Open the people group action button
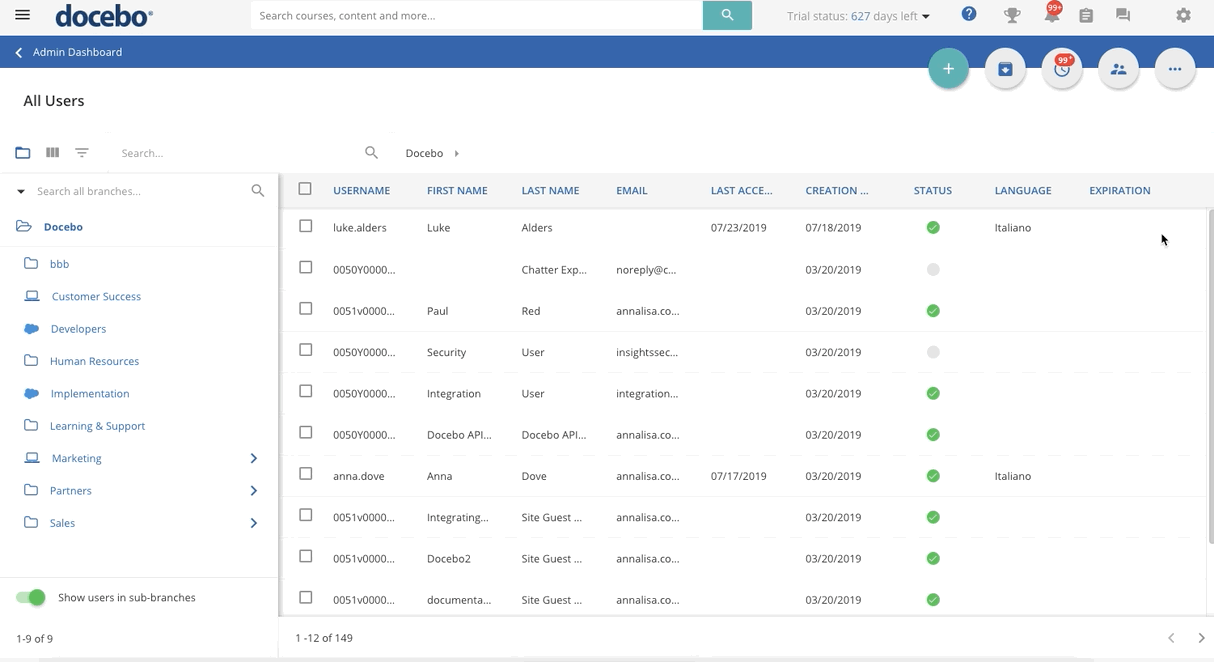The height and width of the screenshot is (662, 1214). pos(1118,69)
